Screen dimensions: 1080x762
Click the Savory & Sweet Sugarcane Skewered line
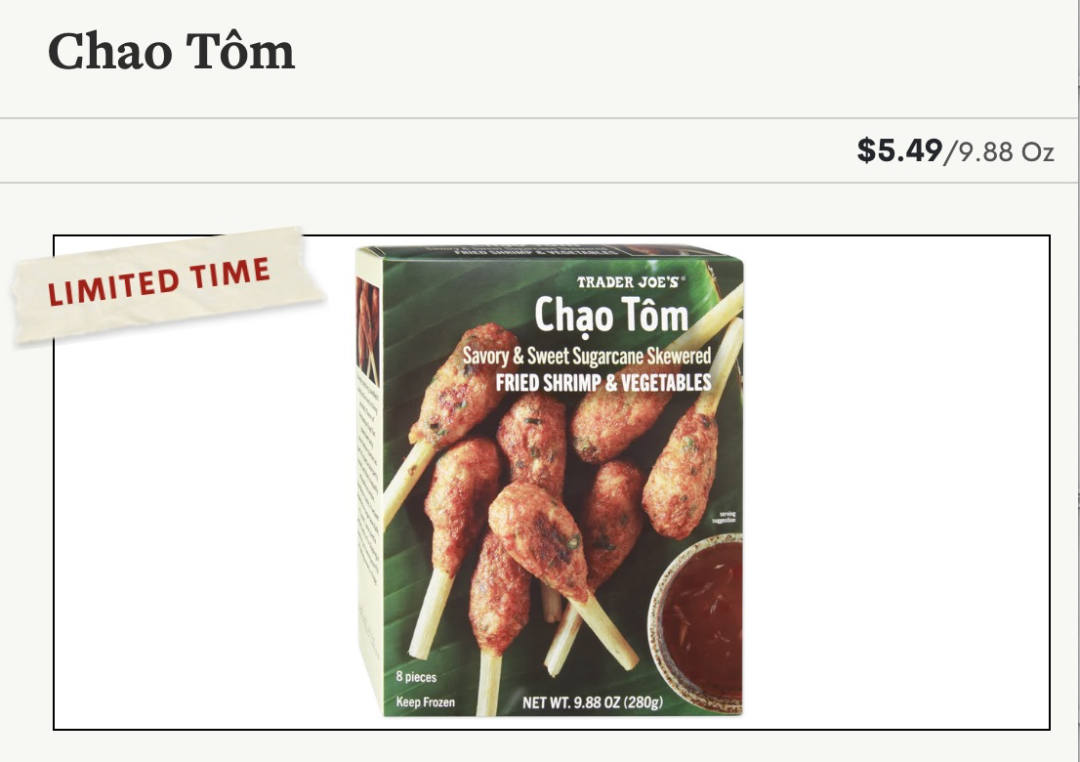pyautogui.click(x=586, y=356)
